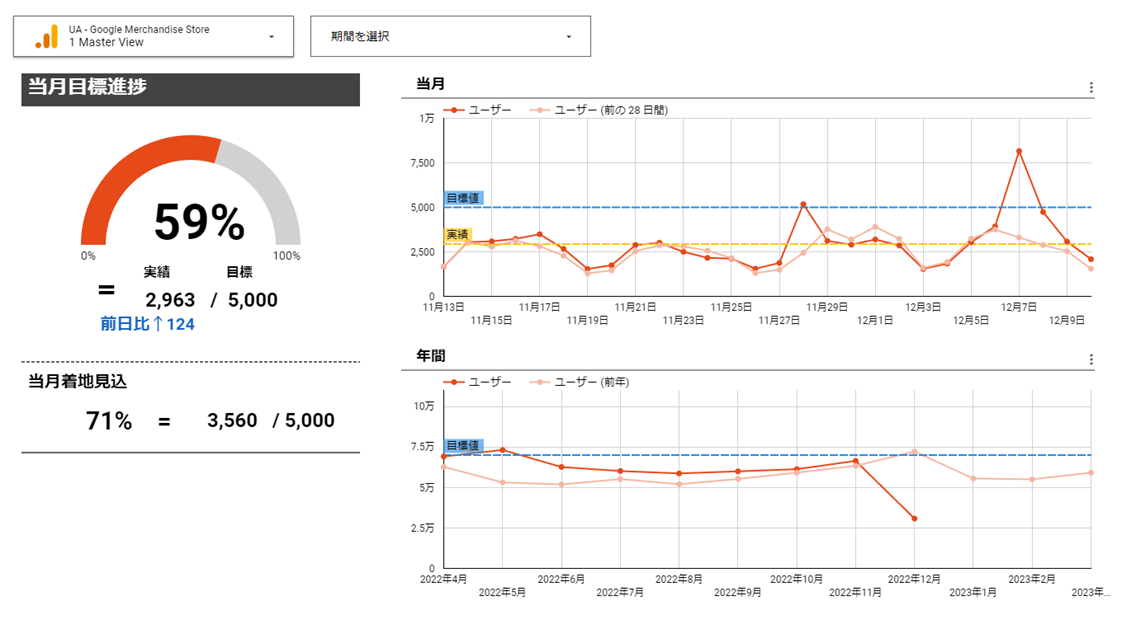The height and width of the screenshot is (629, 1122).
Task: Toggle ユーザー (前年) legend series
Action: pyautogui.click(x=592, y=382)
